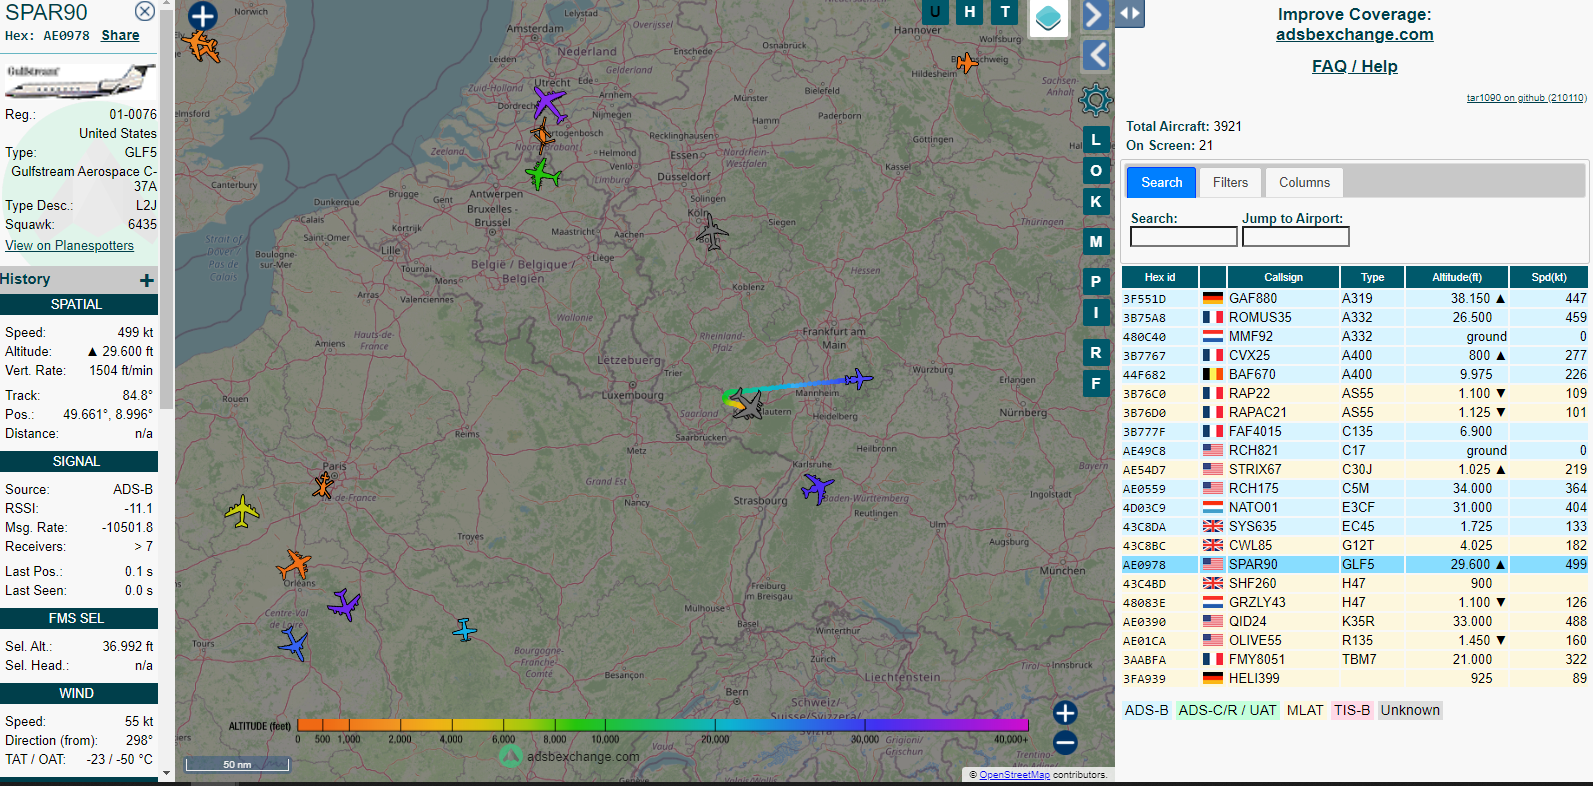Zoom in with the bottom-right plus button
Image resolution: width=1593 pixels, height=786 pixels.
click(1065, 712)
